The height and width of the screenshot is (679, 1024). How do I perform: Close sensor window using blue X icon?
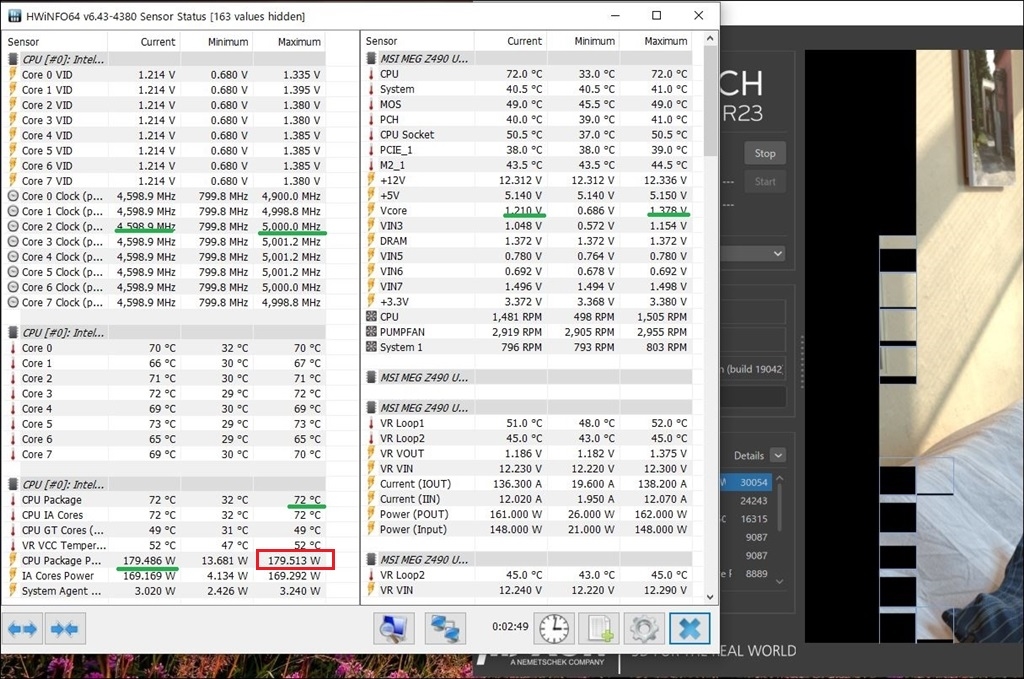(x=689, y=629)
